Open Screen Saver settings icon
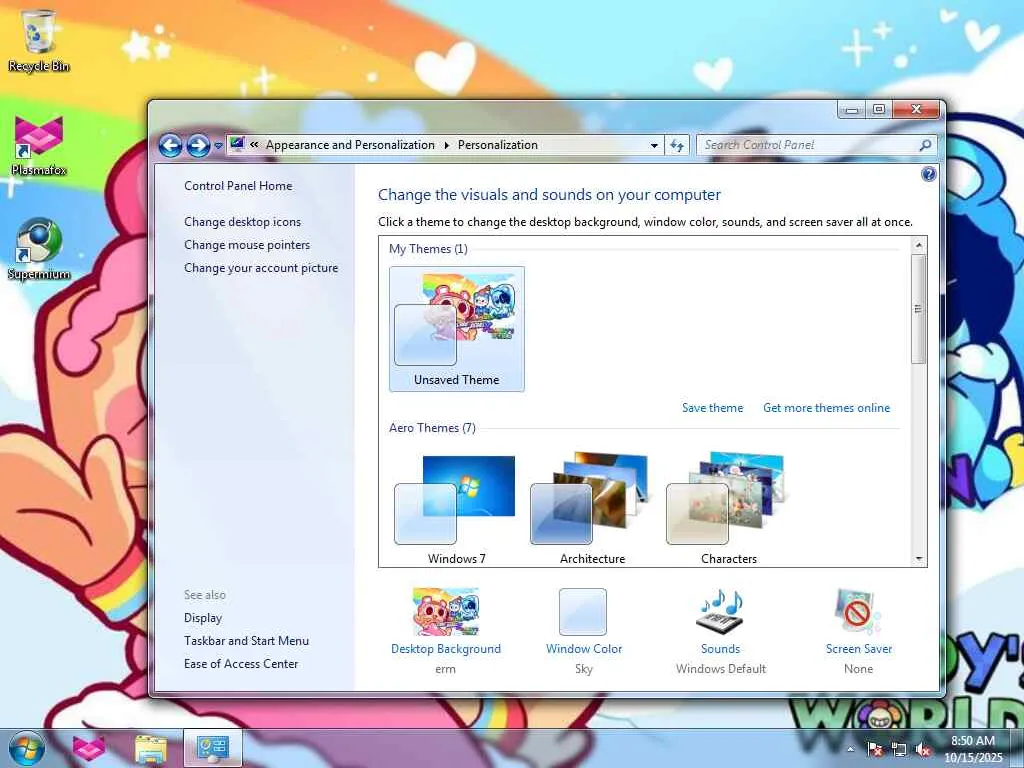The width and height of the screenshot is (1024, 768). 859,612
